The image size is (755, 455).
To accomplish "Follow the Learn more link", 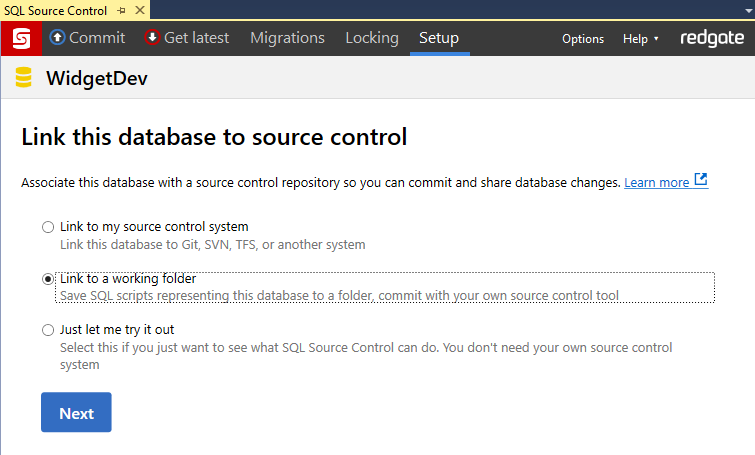I will [656, 182].
